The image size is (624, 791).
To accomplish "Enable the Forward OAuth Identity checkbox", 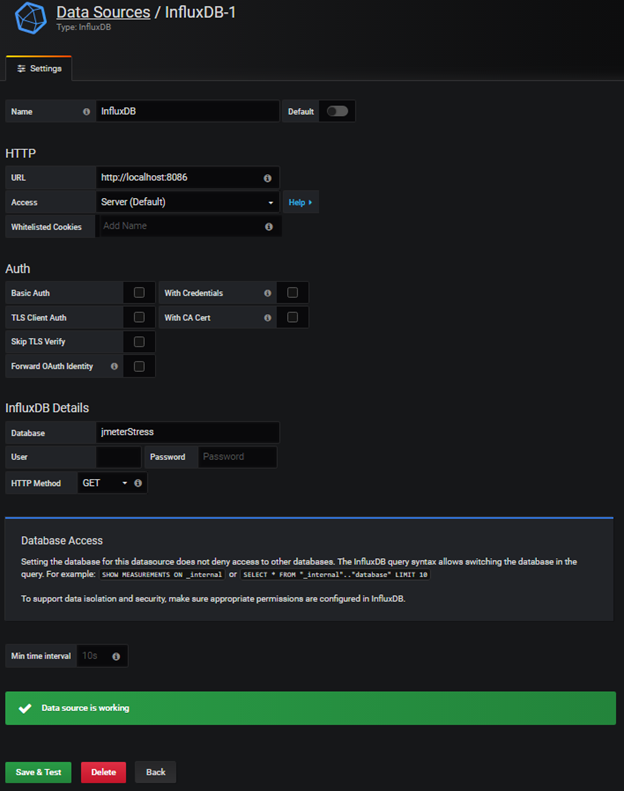I will pyautogui.click(x=139, y=367).
